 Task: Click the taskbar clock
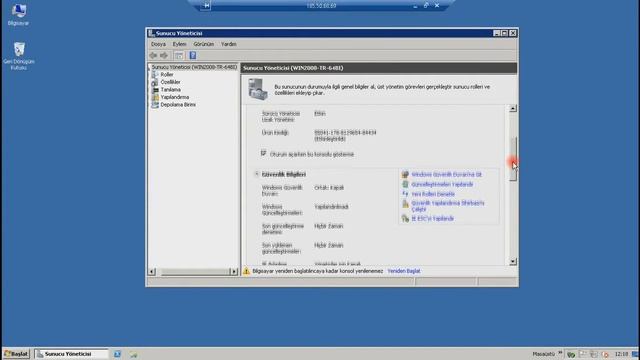pos(621,354)
